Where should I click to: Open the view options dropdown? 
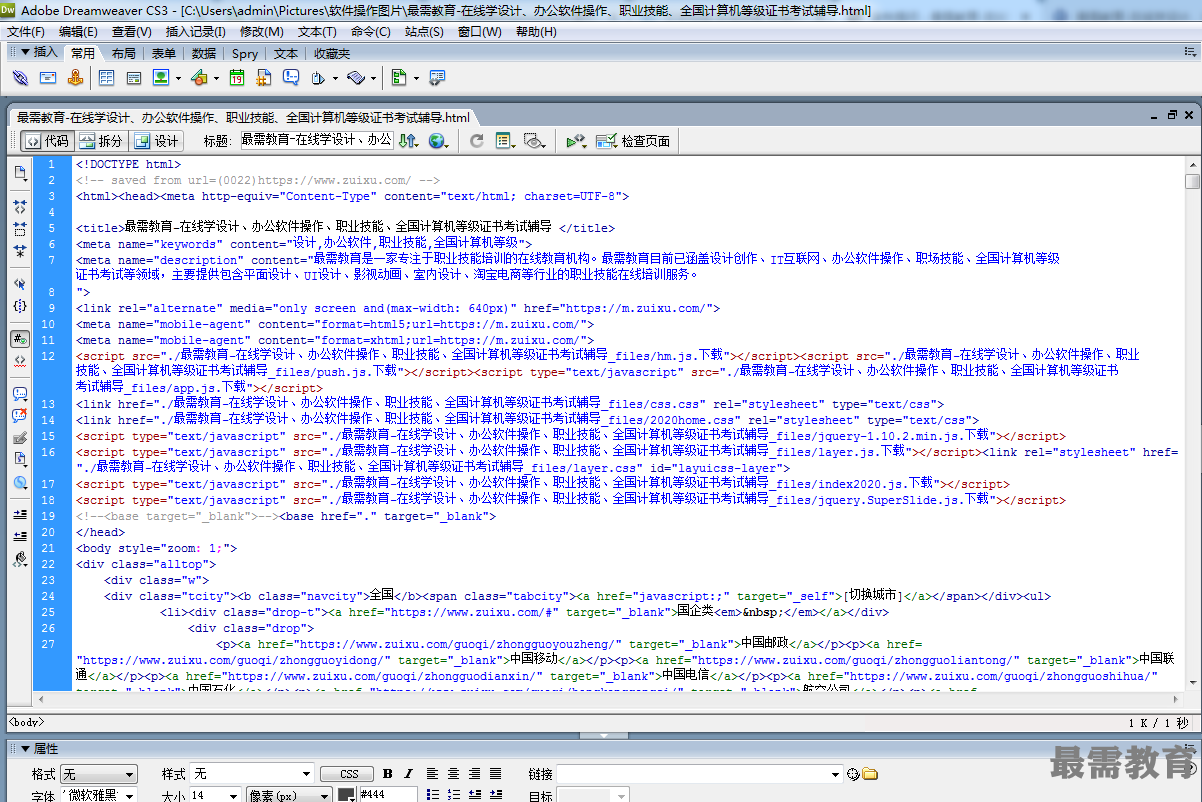point(505,141)
